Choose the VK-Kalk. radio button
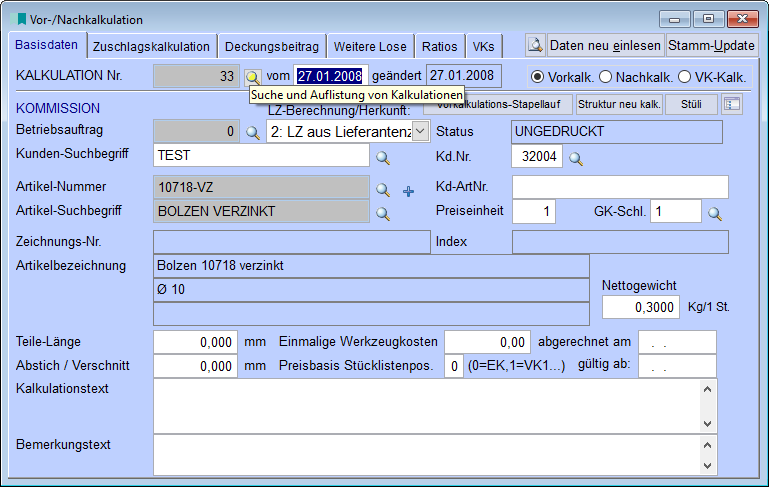 685,77
